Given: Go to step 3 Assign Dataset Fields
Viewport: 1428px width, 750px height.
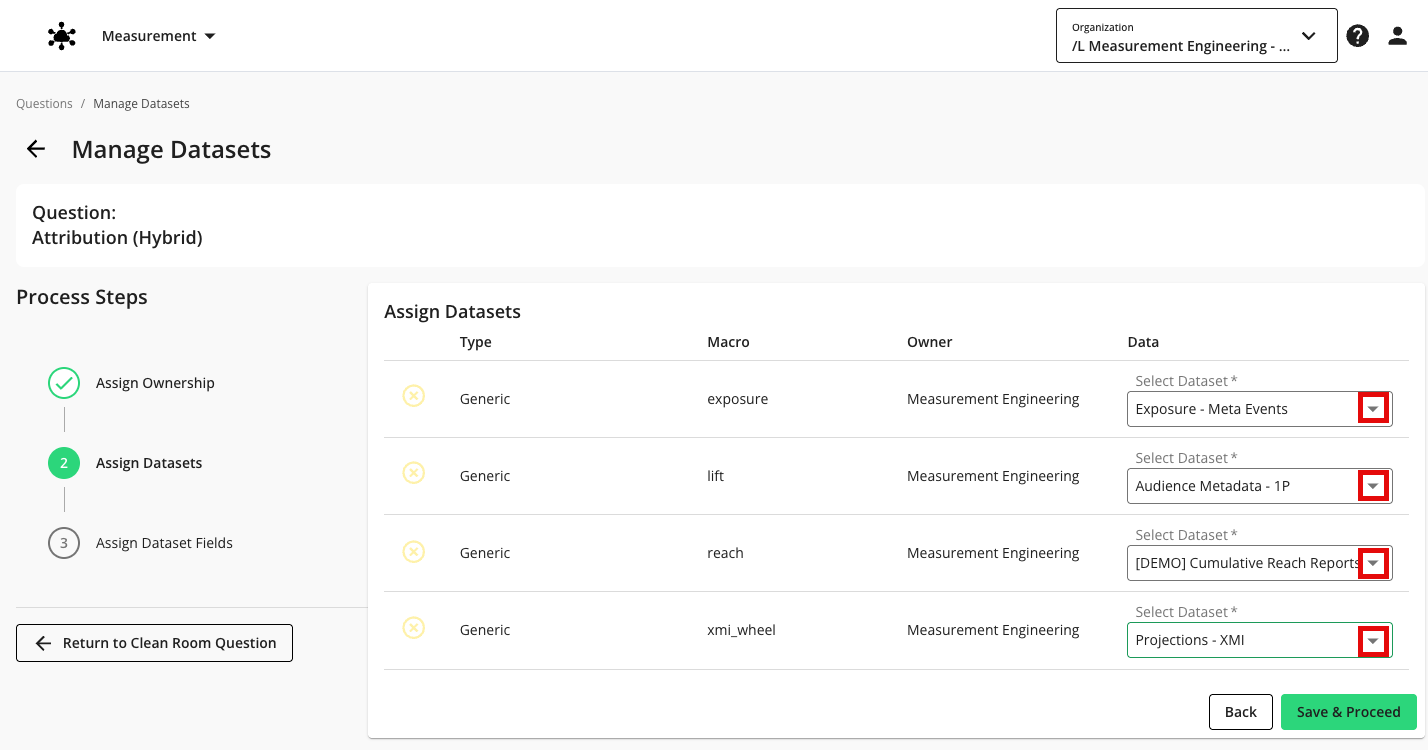Looking at the screenshot, I should pos(64,543).
